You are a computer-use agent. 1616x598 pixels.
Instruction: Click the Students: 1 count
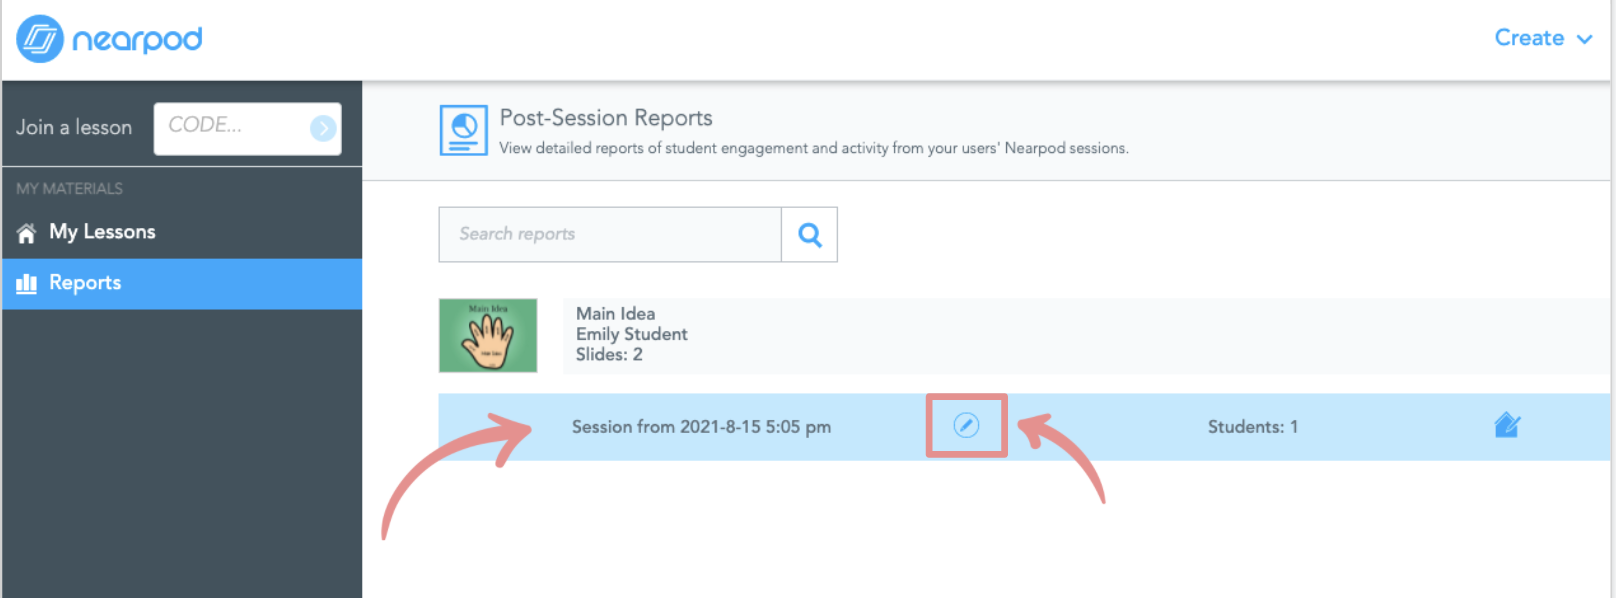pyautogui.click(x=1252, y=427)
